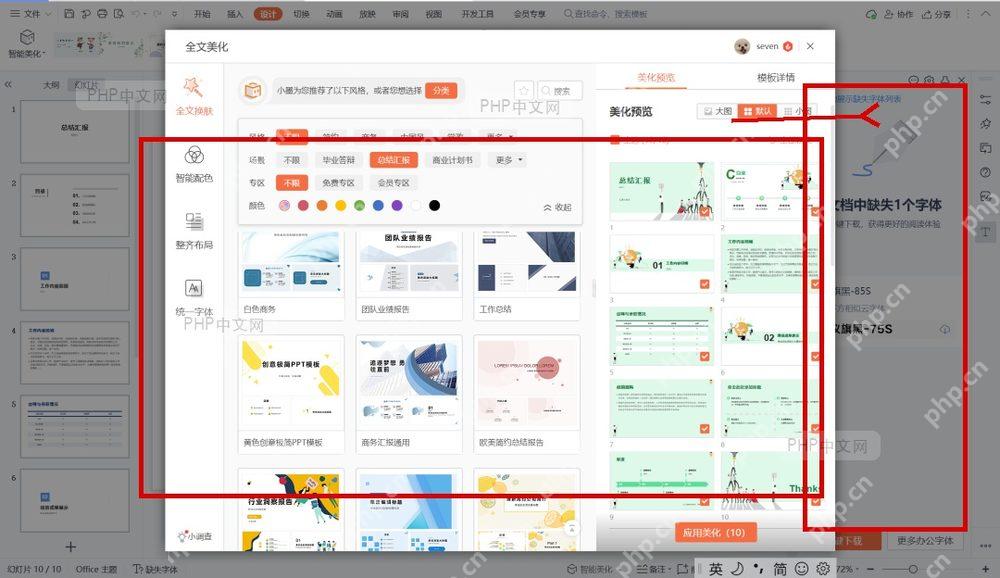Collapse filters with 收起 chevron
Image resolution: width=1000 pixels, height=578 pixels.
[557, 207]
